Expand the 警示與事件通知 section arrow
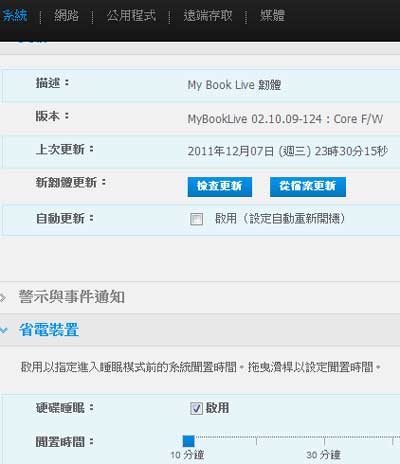The height and width of the screenshot is (464, 400). tap(3, 297)
